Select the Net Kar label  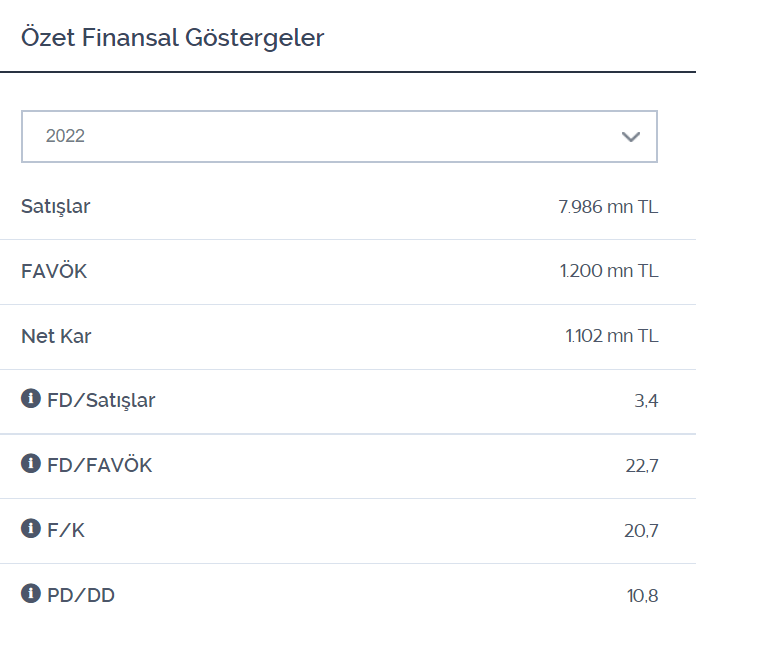pos(56,336)
